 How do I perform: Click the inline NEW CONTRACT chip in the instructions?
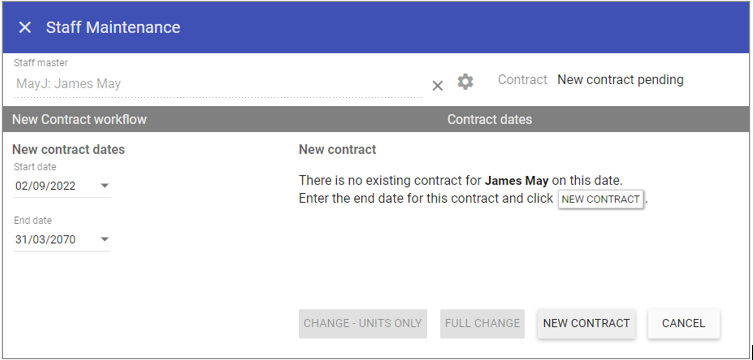tap(600, 199)
